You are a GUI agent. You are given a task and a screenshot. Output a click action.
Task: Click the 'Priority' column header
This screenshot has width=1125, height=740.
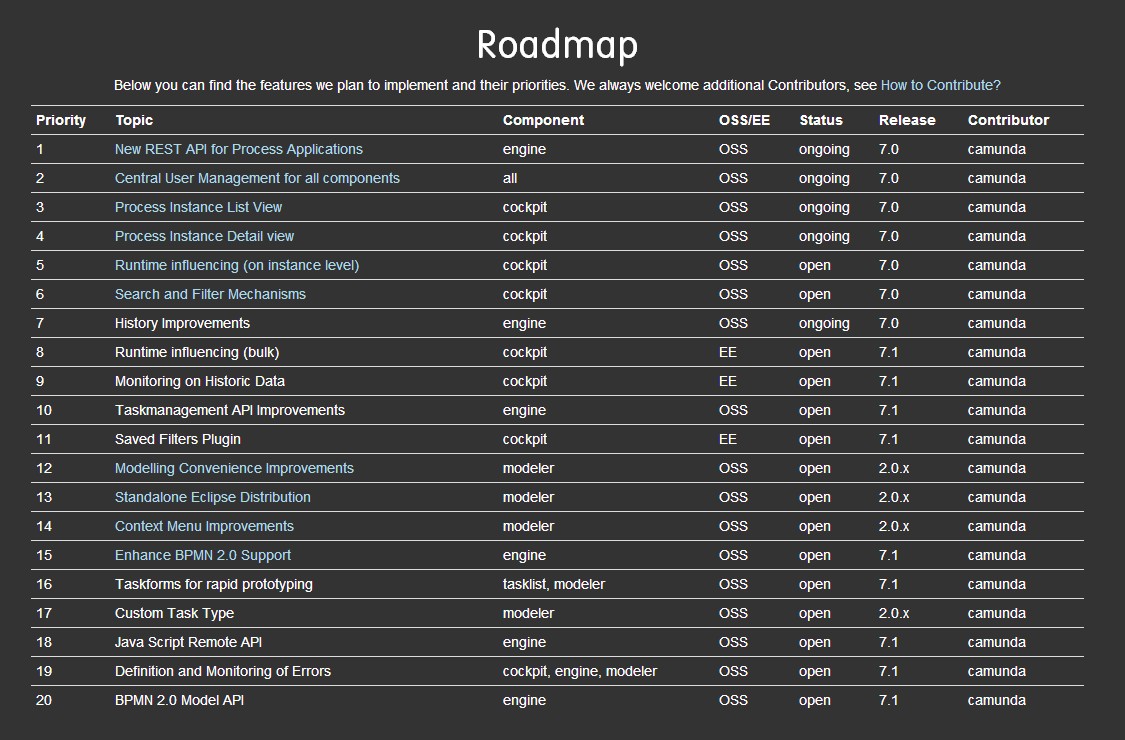(x=61, y=120)
